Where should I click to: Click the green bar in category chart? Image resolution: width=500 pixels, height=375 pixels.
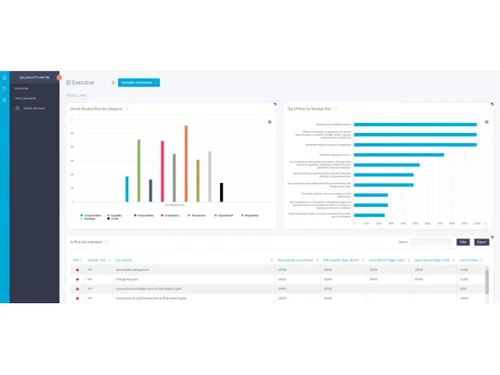point(139,171)
